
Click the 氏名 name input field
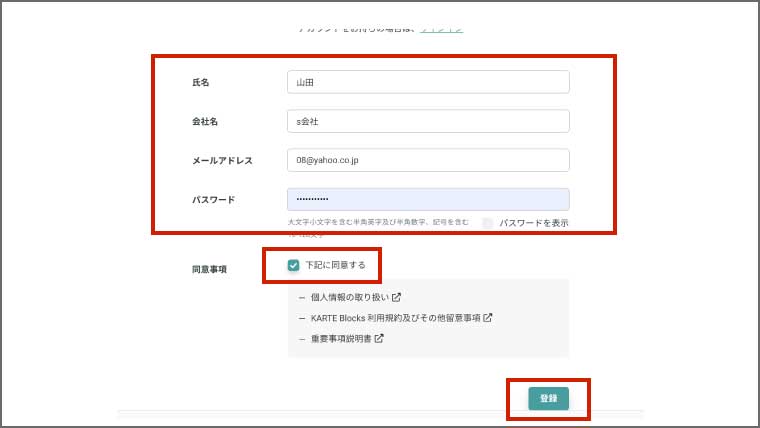[428, 82]
